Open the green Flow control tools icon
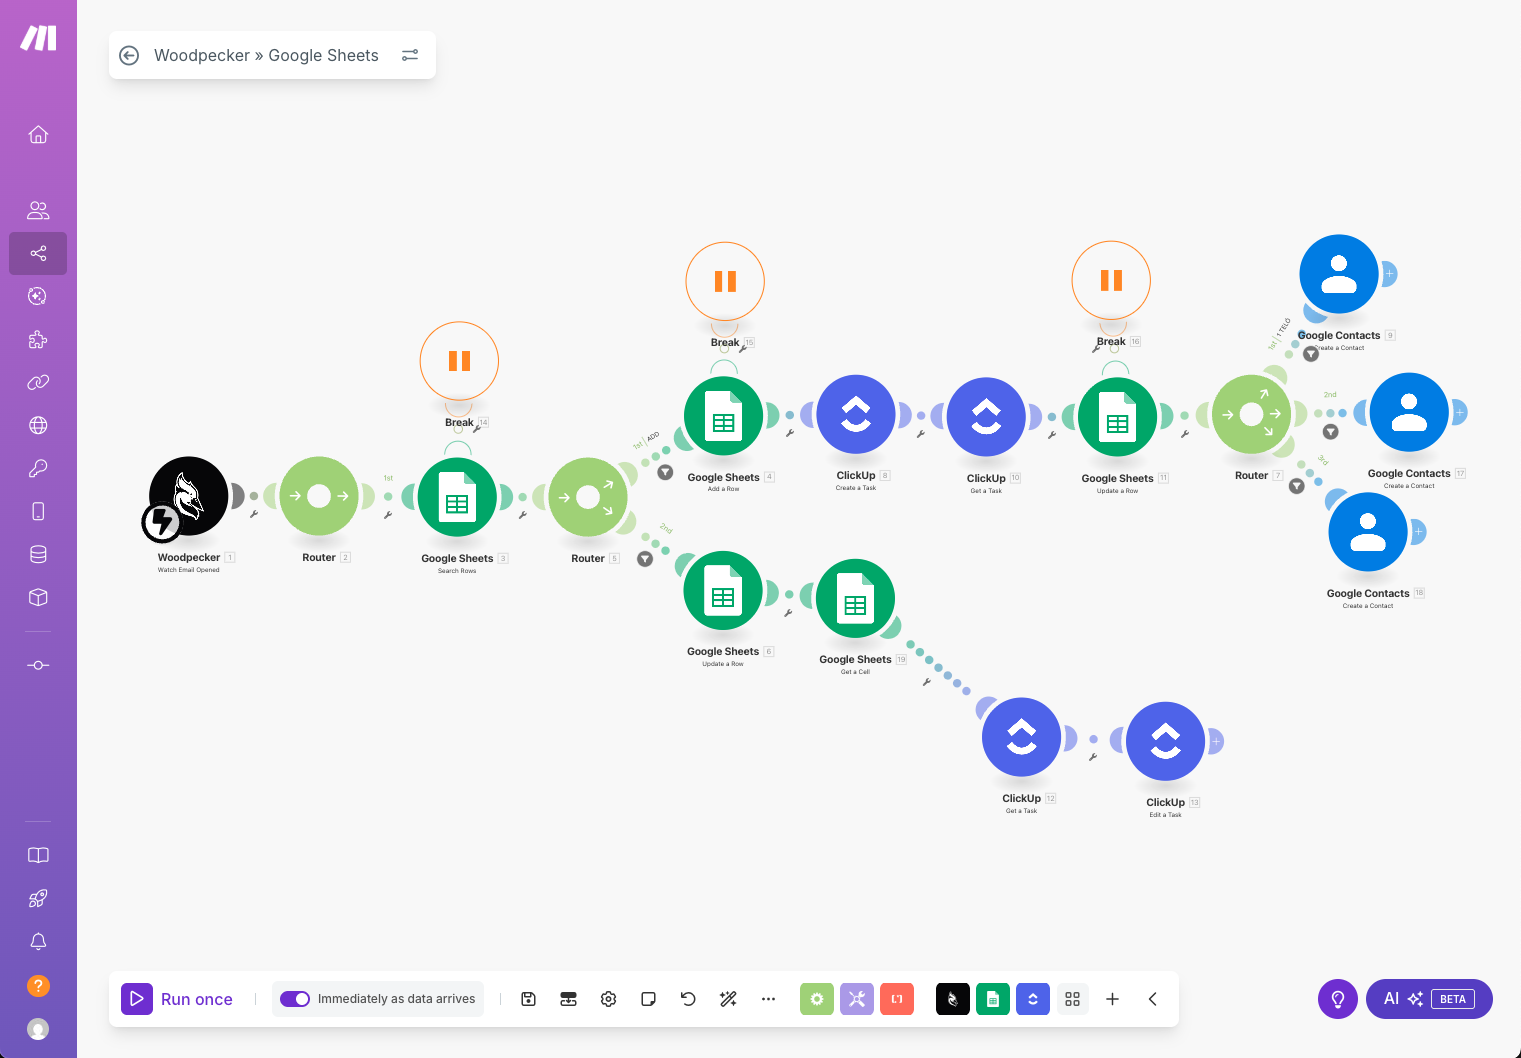 tap(817, 999)
